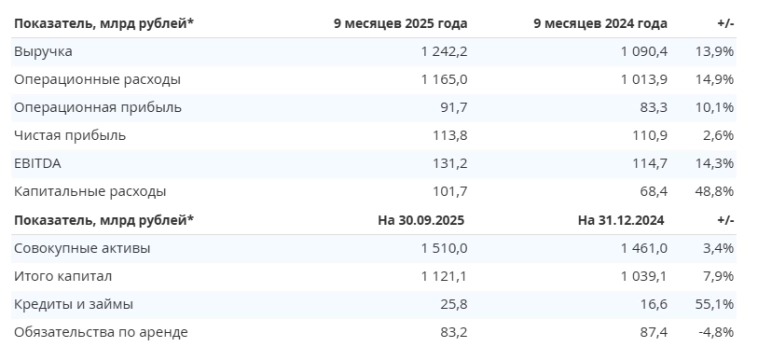
Task: Select the 2,6% change value
Action: [719, 135]
